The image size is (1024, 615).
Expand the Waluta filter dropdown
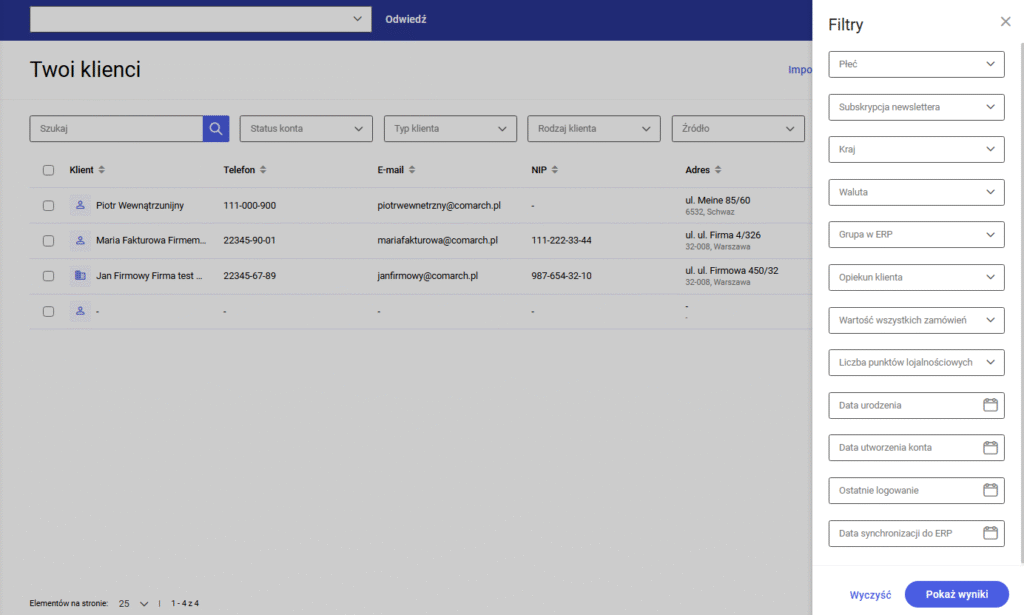click(x=916, y=192)
